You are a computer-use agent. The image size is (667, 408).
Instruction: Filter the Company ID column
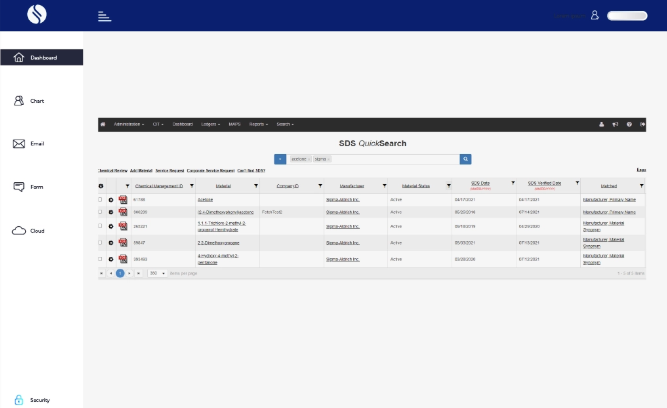(x=320, y=186)
